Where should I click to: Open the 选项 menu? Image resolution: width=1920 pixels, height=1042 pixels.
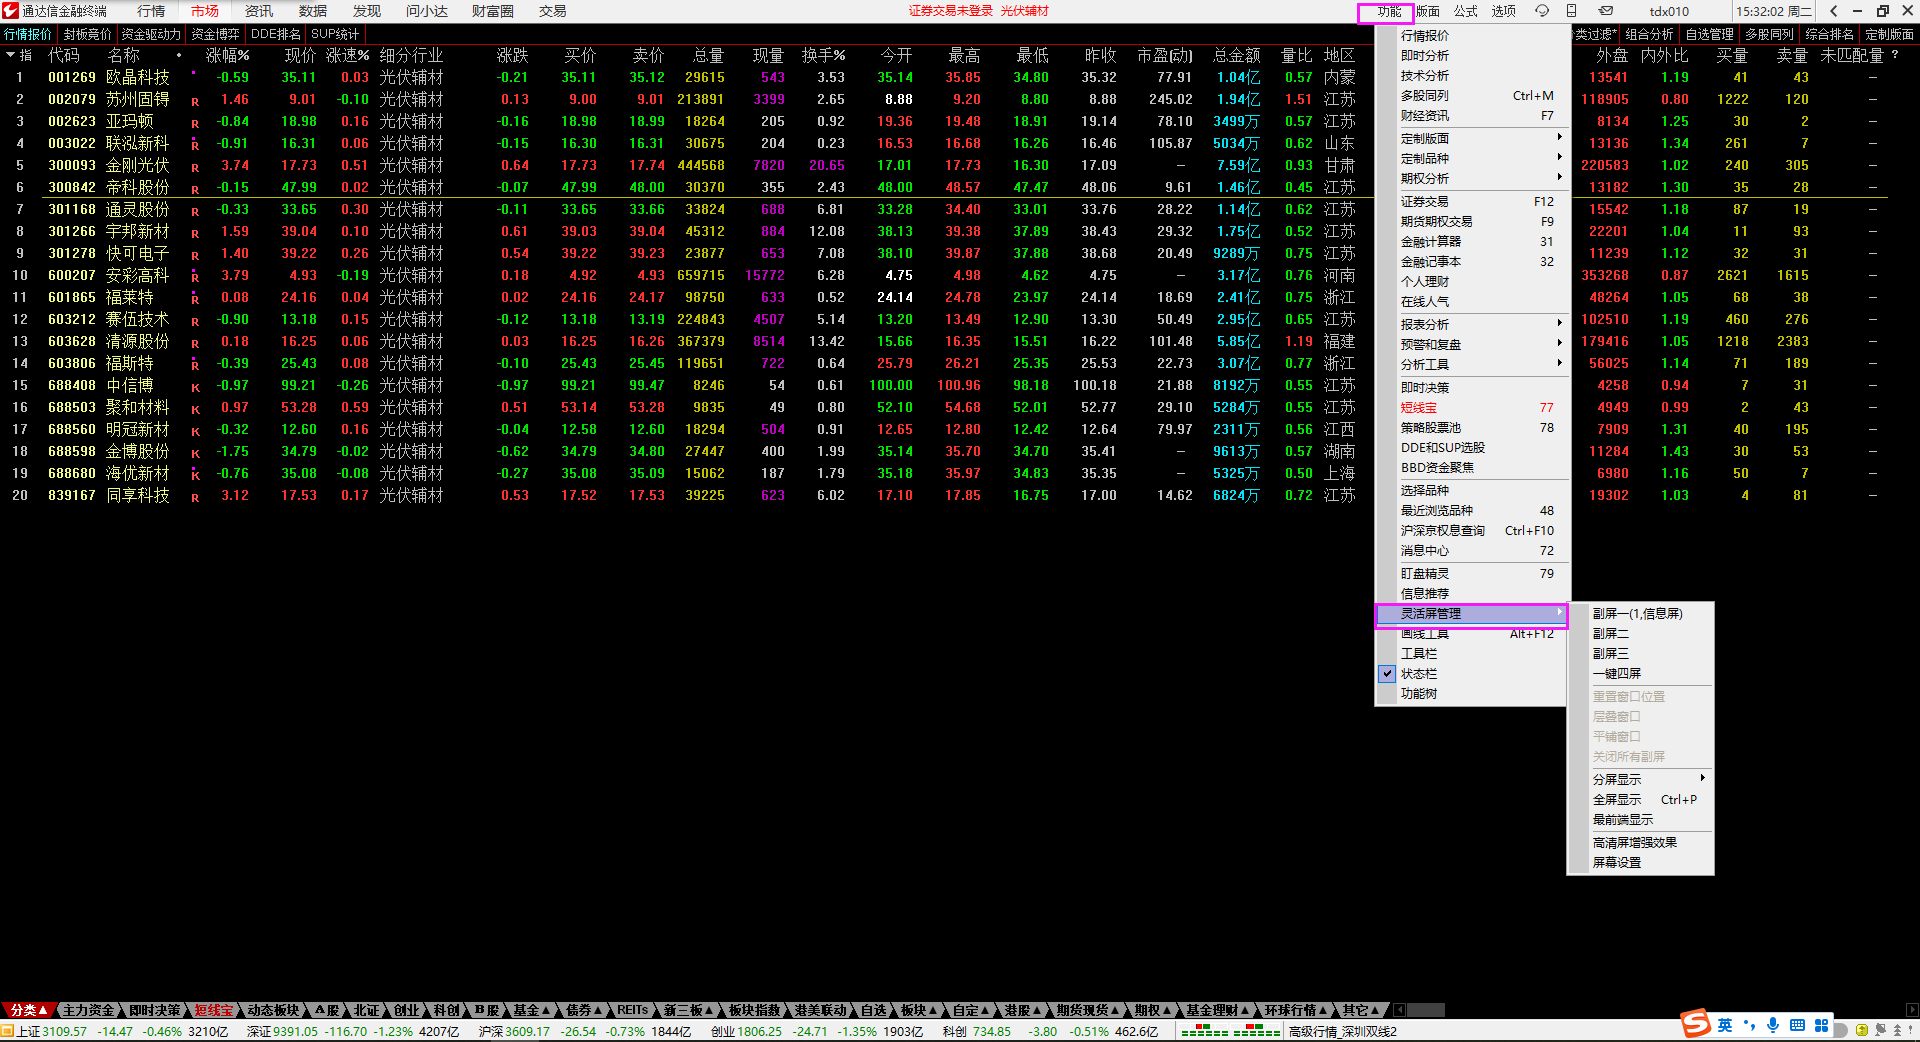click(x=1504, y=12)
